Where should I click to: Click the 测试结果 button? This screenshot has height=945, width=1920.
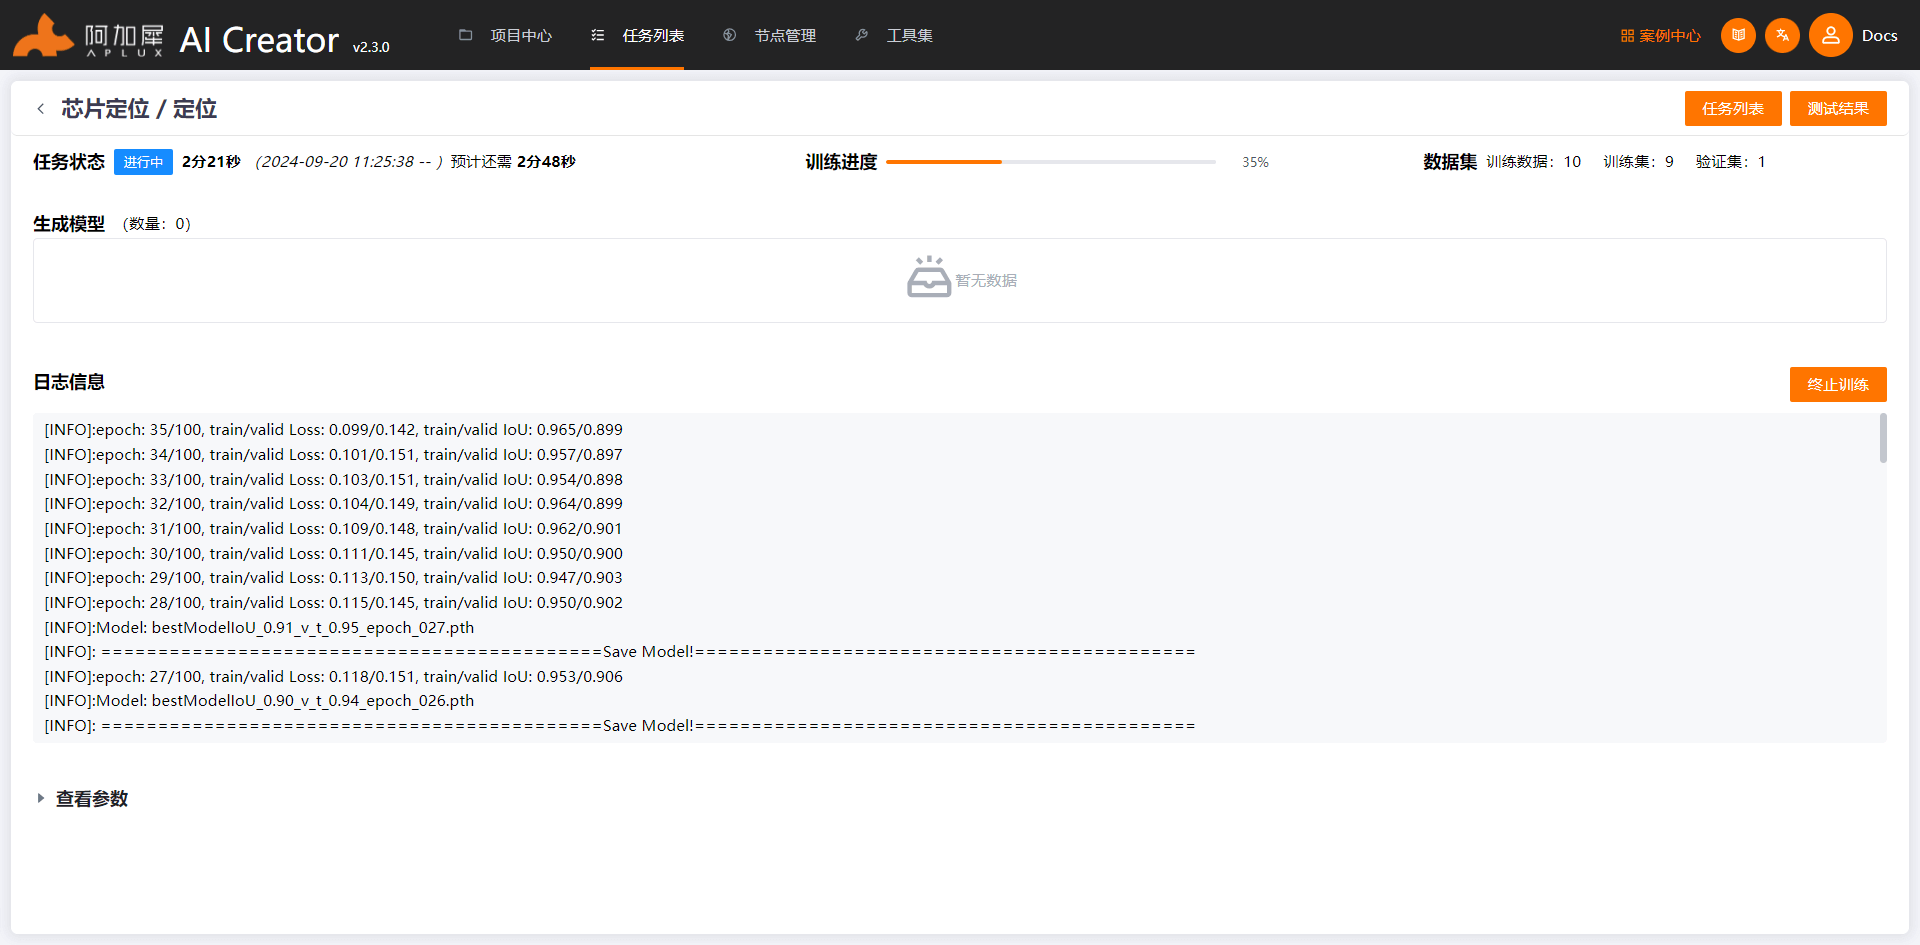(1838, 108)
